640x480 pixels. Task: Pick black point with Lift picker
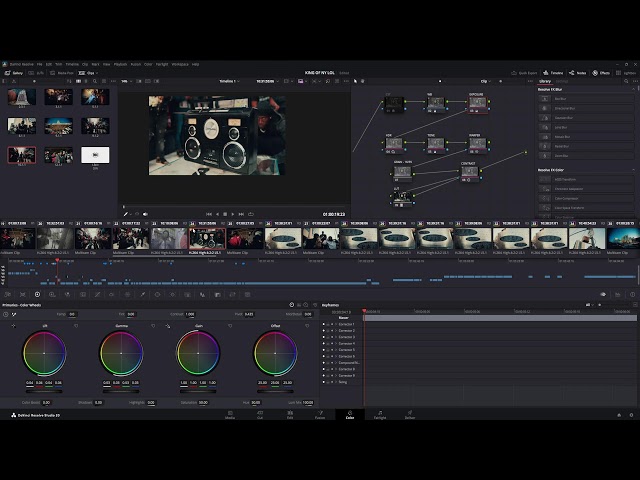[x=13, y=326]
